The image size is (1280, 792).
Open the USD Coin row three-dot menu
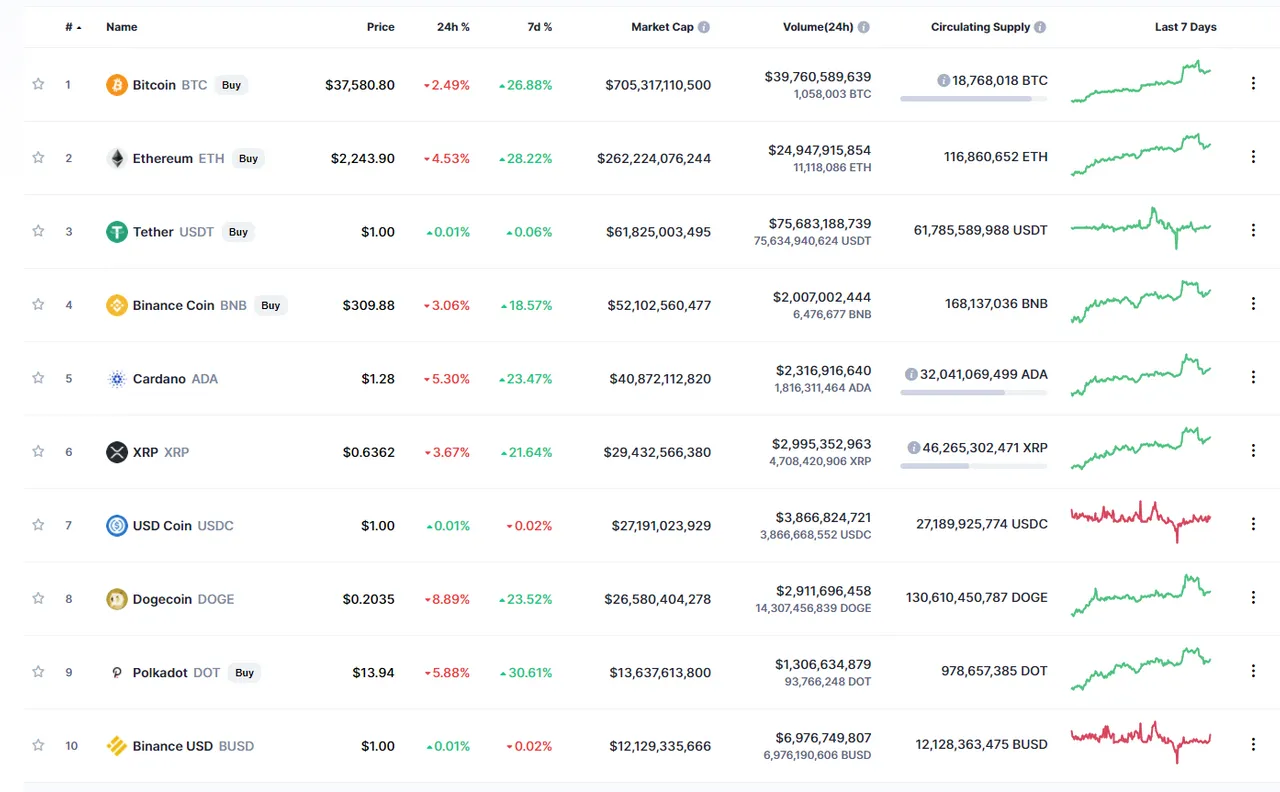[x=1253, y=524]
